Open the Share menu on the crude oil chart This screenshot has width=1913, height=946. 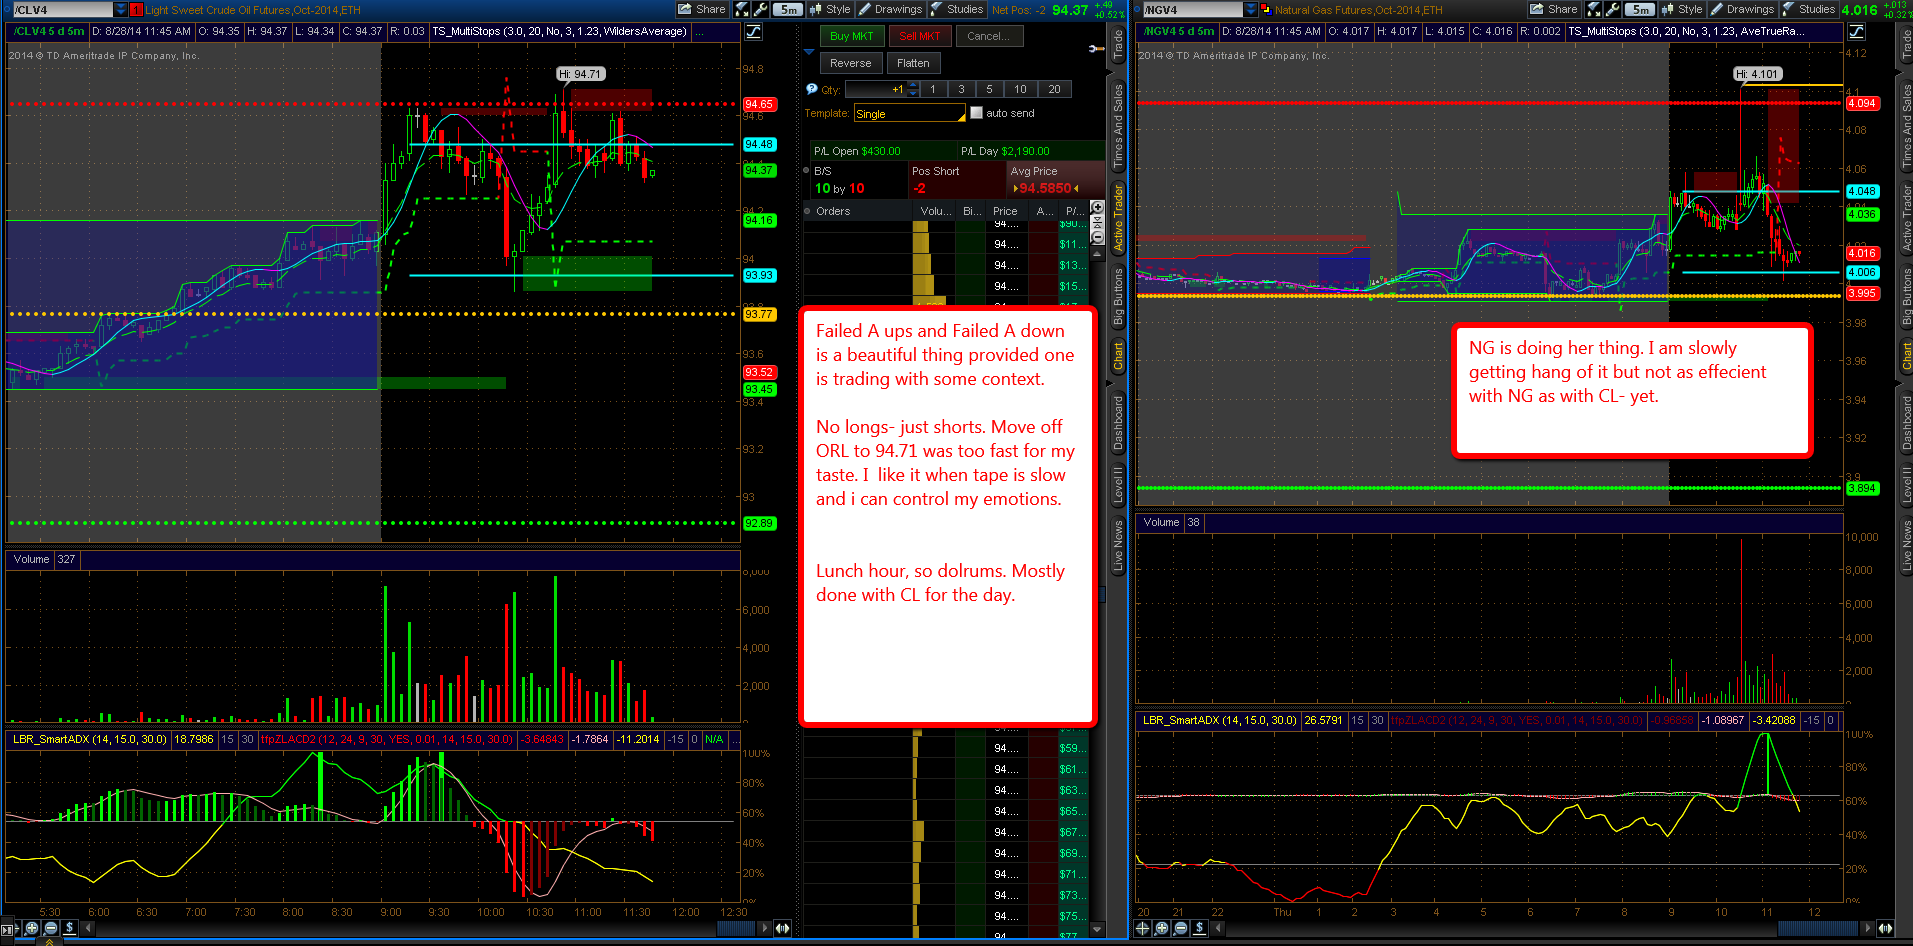pos(701,9)
